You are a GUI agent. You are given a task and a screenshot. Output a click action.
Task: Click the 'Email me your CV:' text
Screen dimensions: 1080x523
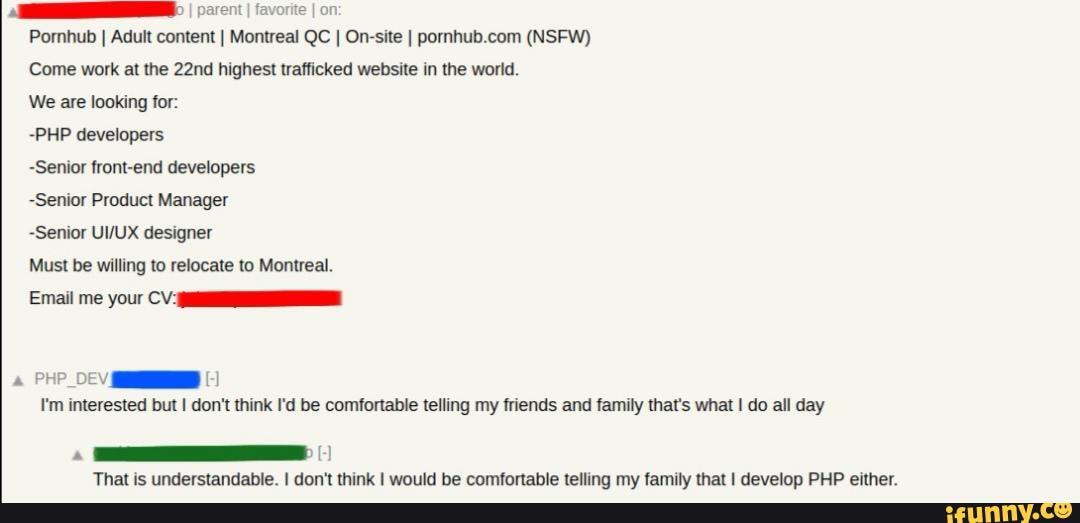[103, 298]
